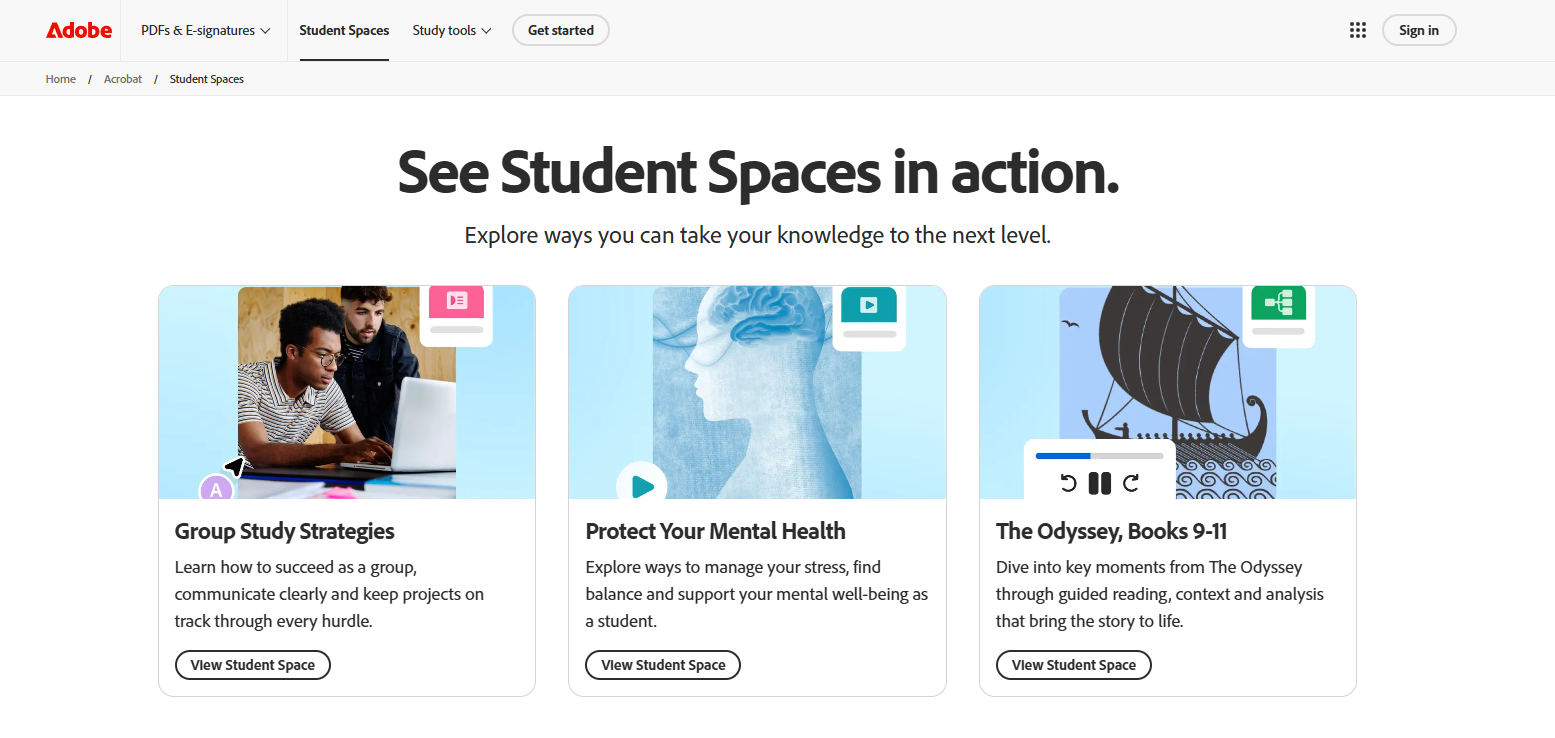1555x738 pixels.
Task: Click the See Student Spaces in action heading
Action: coord(758,172)
